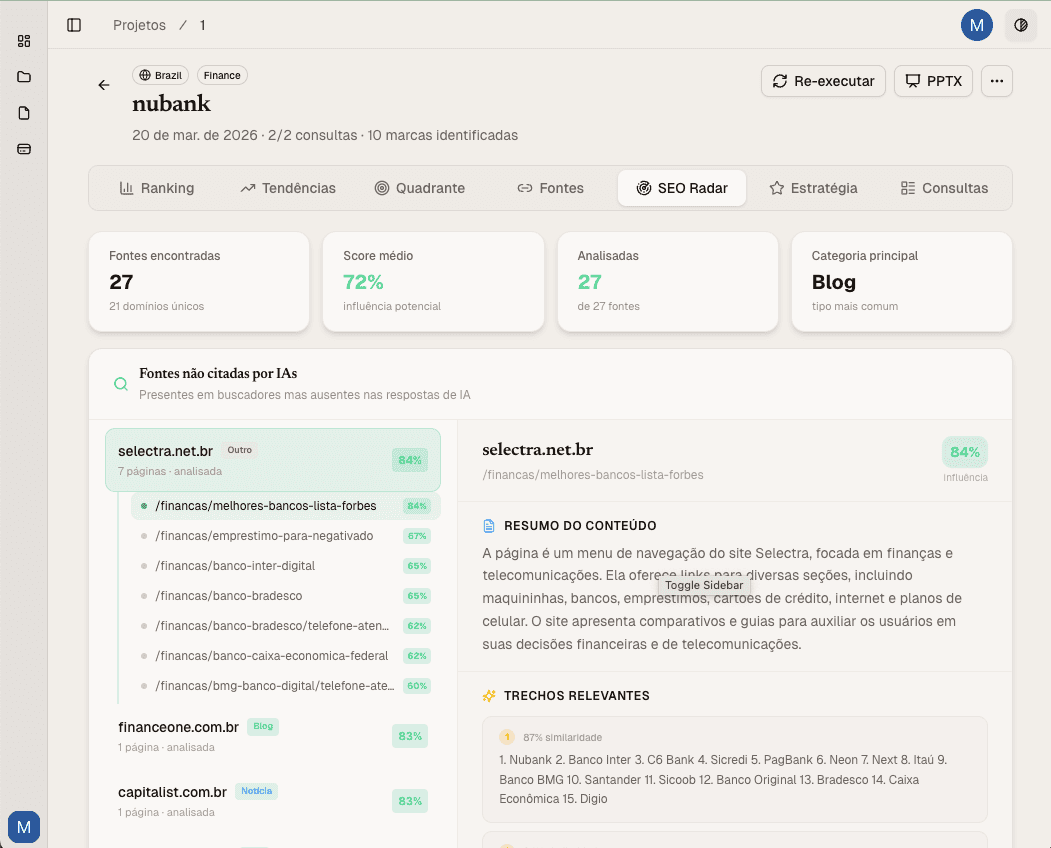Click the link icon on Fontes tab
1051x848 pixels.
pyautogui.click(x=525, y=188)
